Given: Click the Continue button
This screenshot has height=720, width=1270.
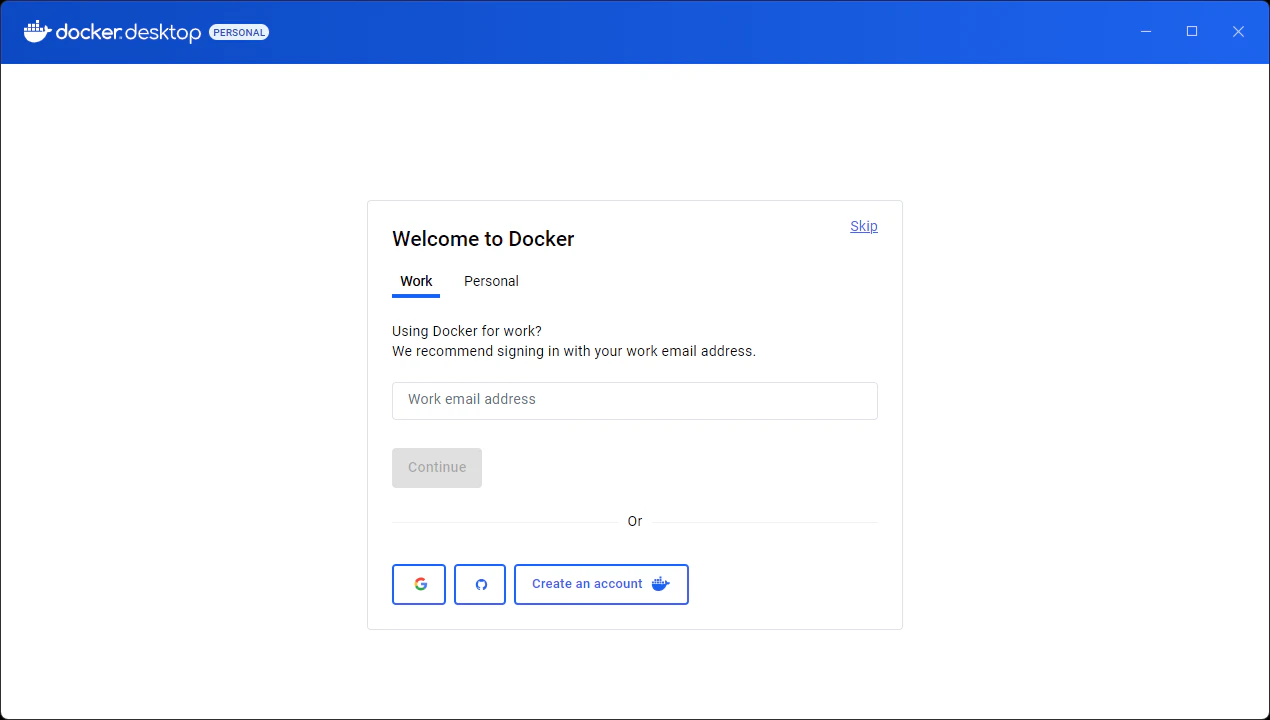Looking at the screenshot, I should click(x=437, y=468).
